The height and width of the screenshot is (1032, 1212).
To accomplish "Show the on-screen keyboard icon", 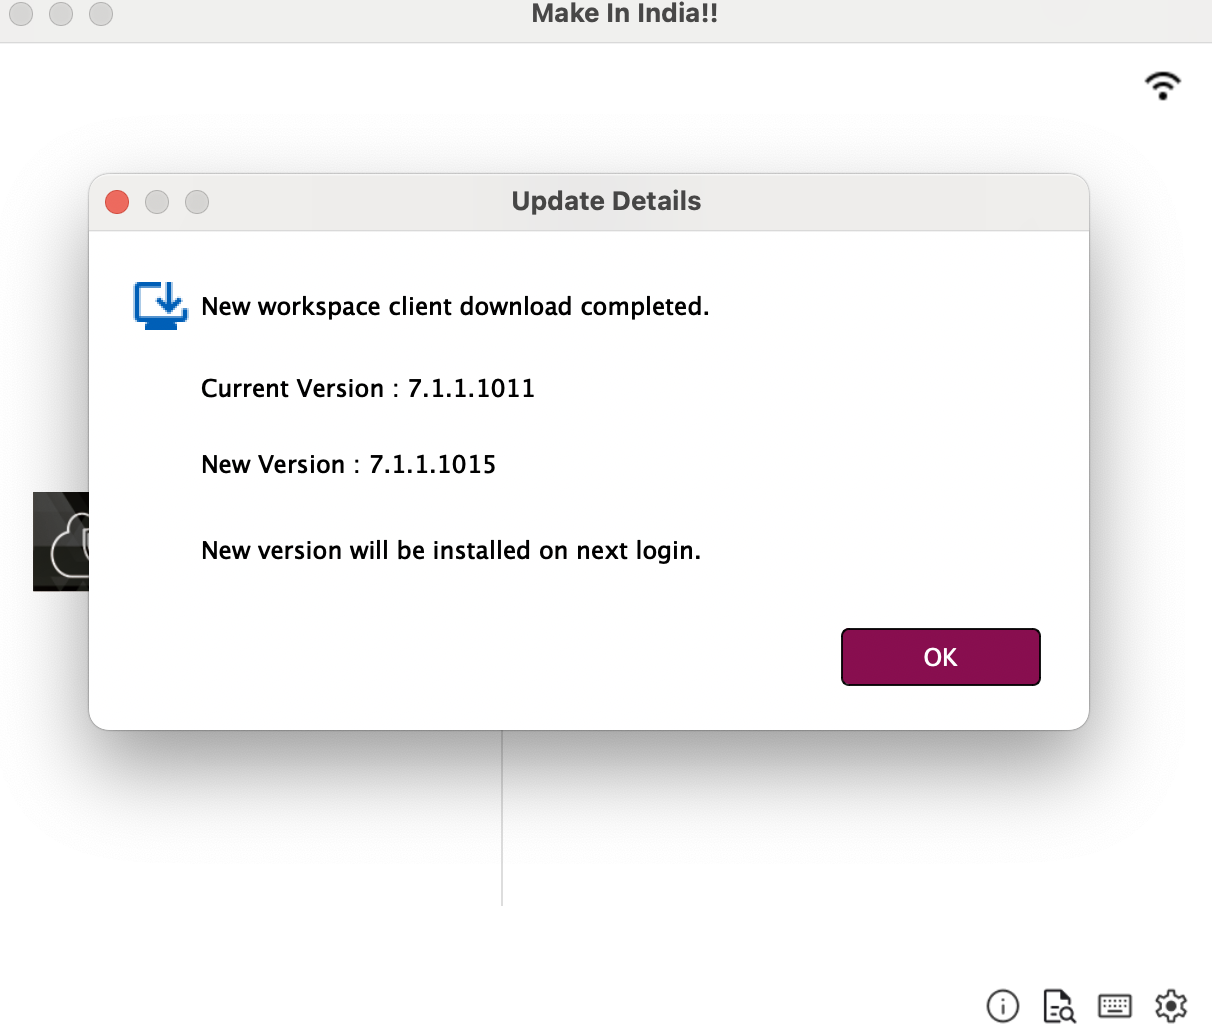I will tap(1114, 1005).
